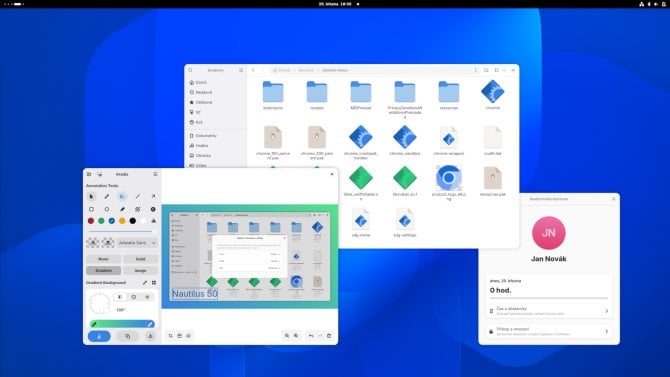Open the Files sidebar hamburger menu
This screenshot has height=377, width=670.
point(241,70)
